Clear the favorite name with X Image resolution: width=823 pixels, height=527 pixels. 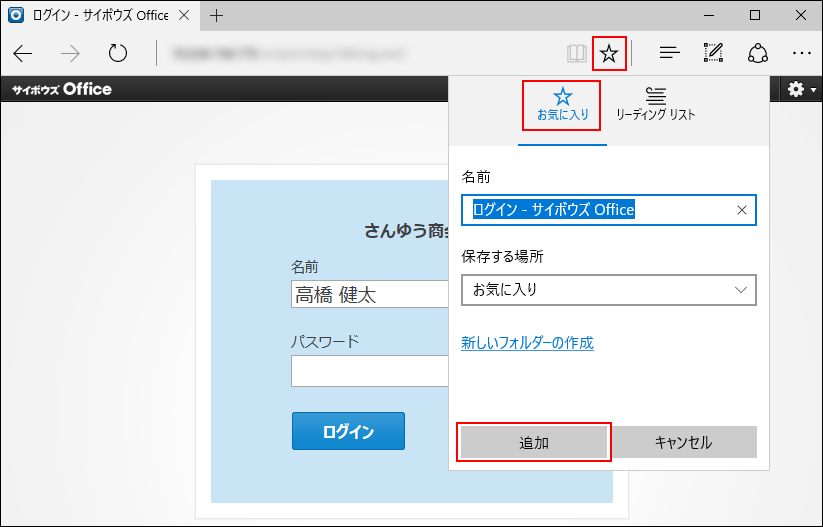click(x=742, y=210)
